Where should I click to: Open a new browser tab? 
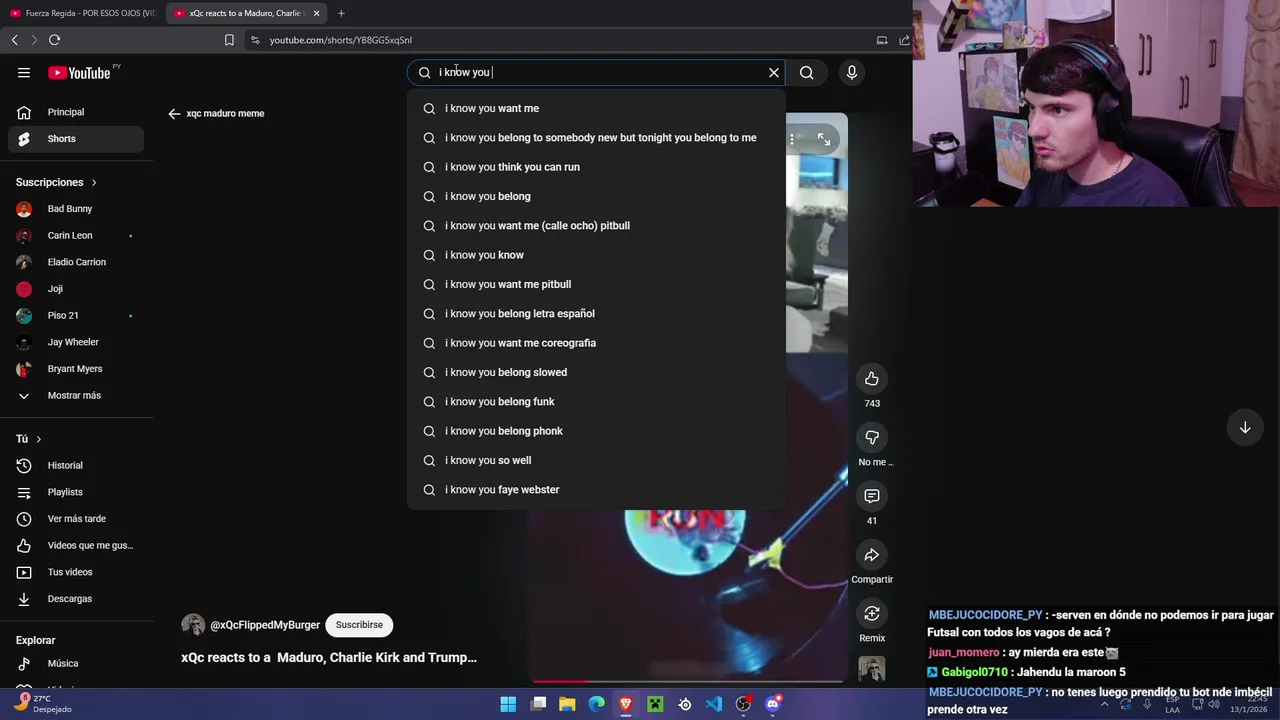click(x=341, y=13)
